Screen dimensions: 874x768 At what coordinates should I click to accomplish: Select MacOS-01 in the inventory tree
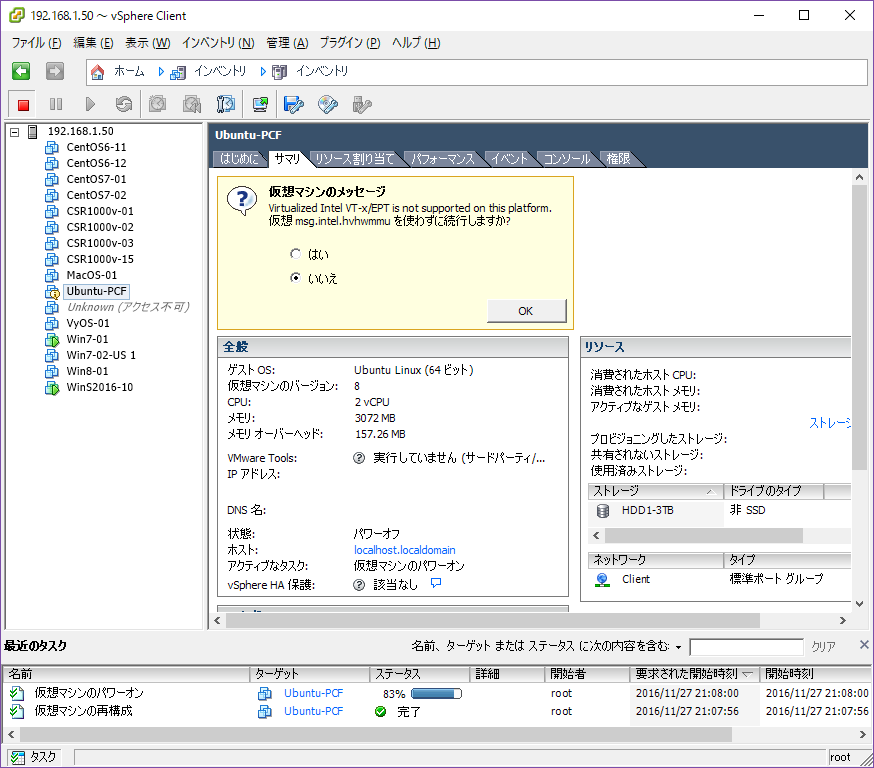tap(91, 275)
